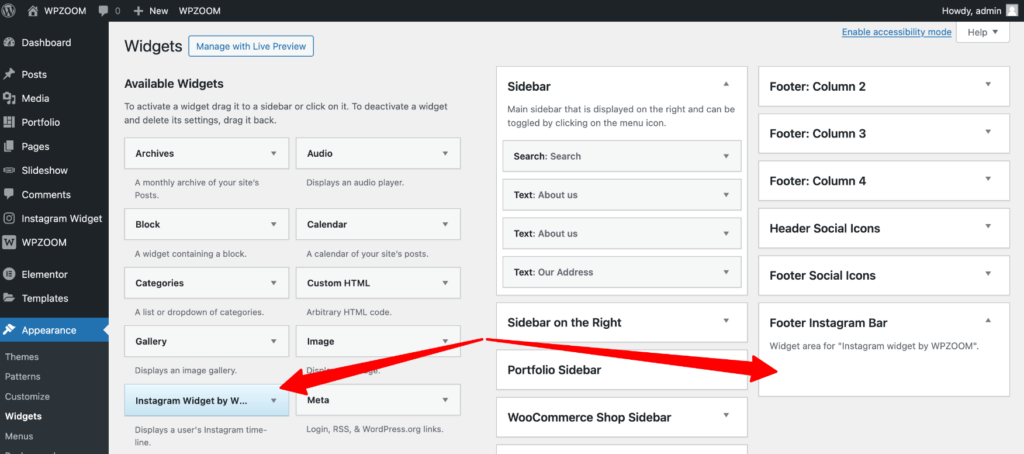The height and width of the screenshot is (454, 1024).
Task: Click the plus New icon in admin bar
Action: point(138,10)
